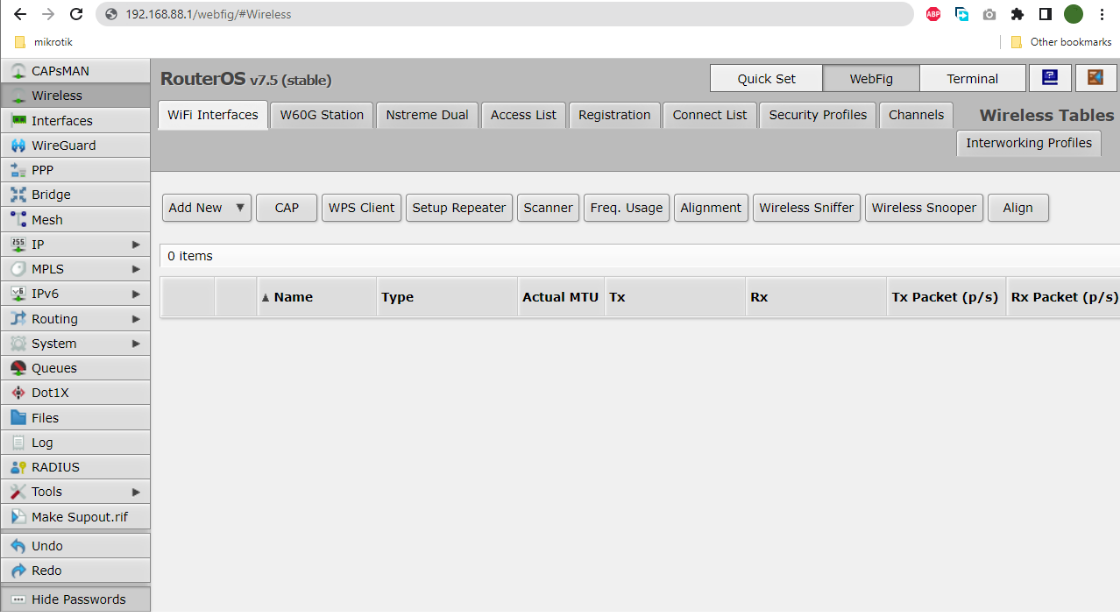
Task: Open the Access List tab
Action: [523, 115]
